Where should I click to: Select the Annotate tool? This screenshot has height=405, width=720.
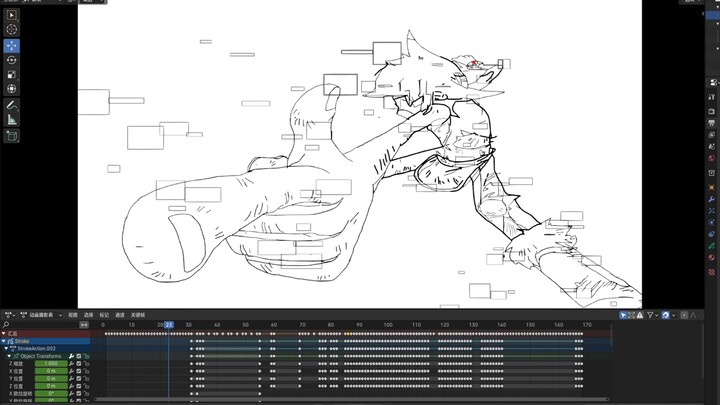point(11,105)
